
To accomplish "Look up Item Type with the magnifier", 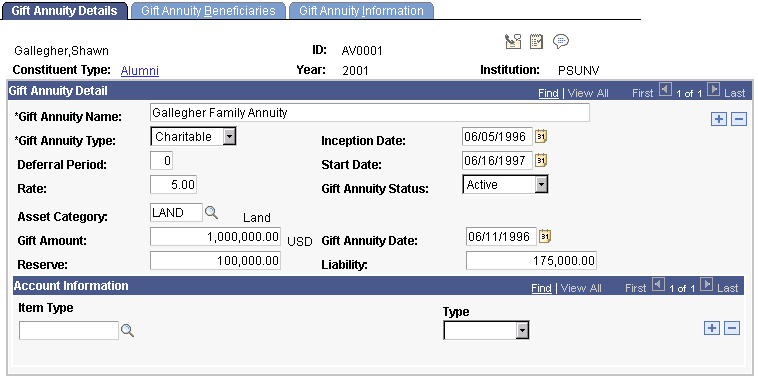I will pyautogui.click(x=127, y=331).
